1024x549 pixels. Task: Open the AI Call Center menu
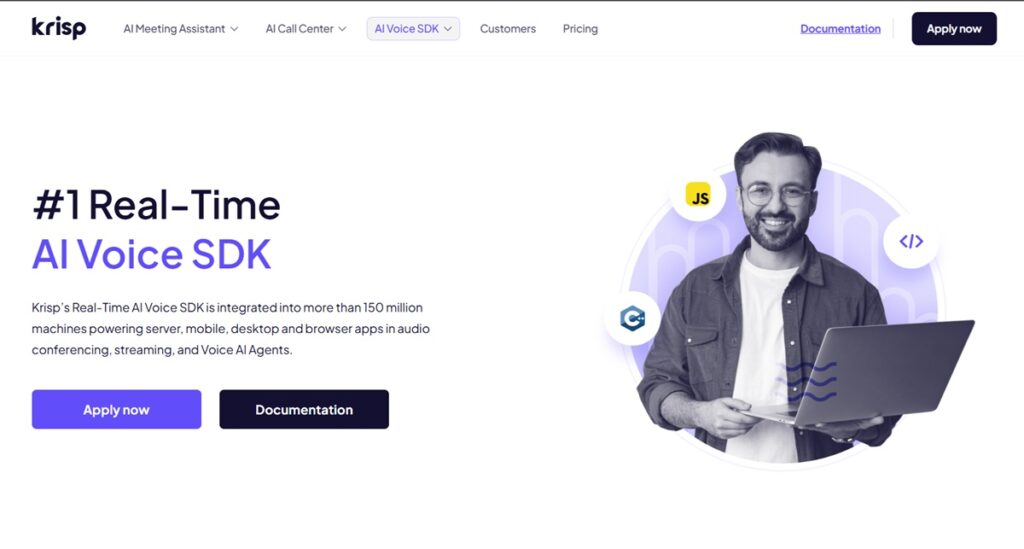pyautogui.click(x=306, y=29)
